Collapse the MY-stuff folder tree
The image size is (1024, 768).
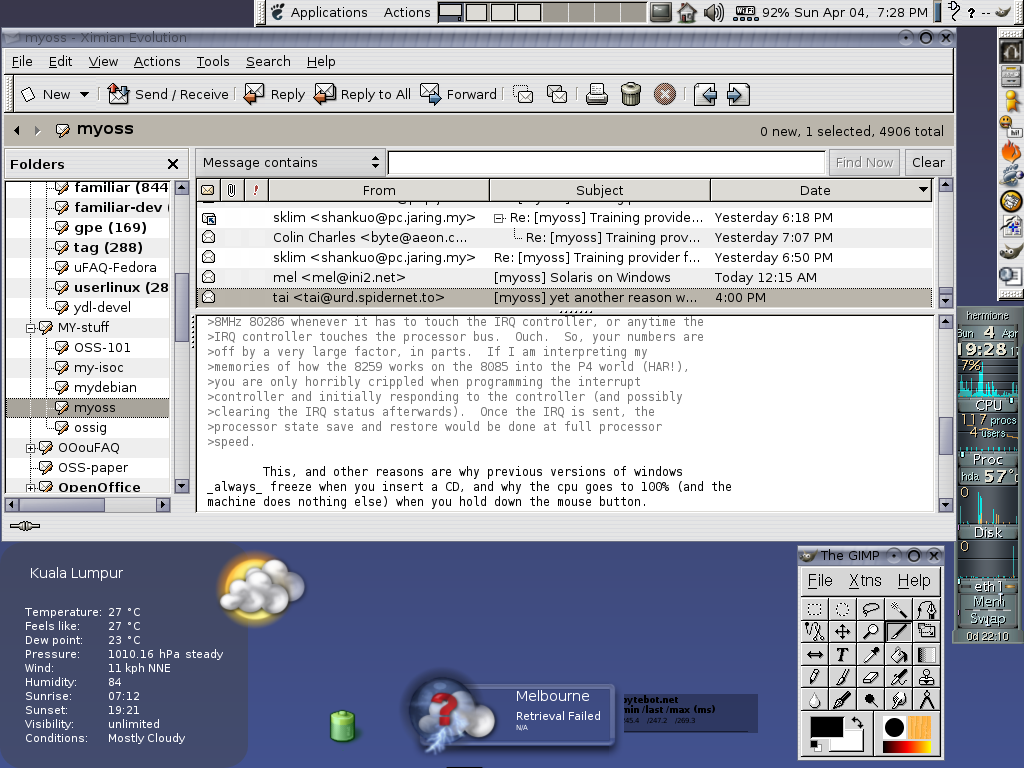[x=30, y=328]
